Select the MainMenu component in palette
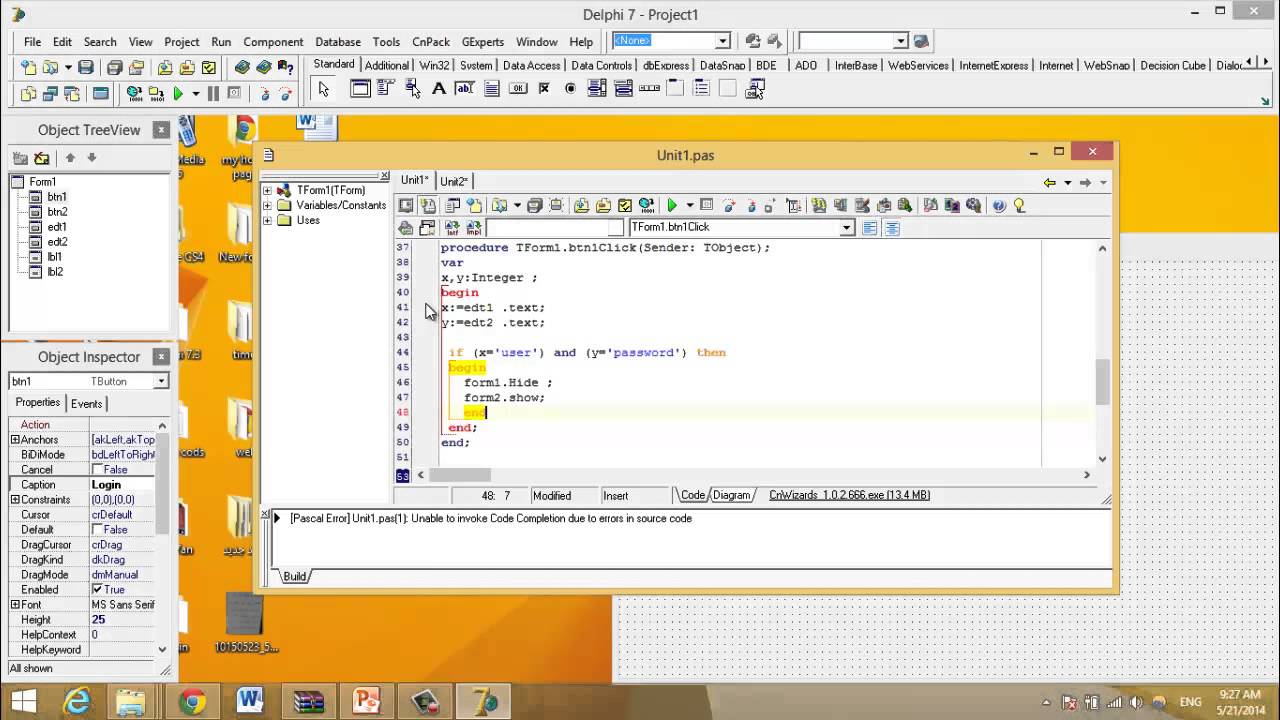Screen dimensions: 1280x720 pos(386,89)
